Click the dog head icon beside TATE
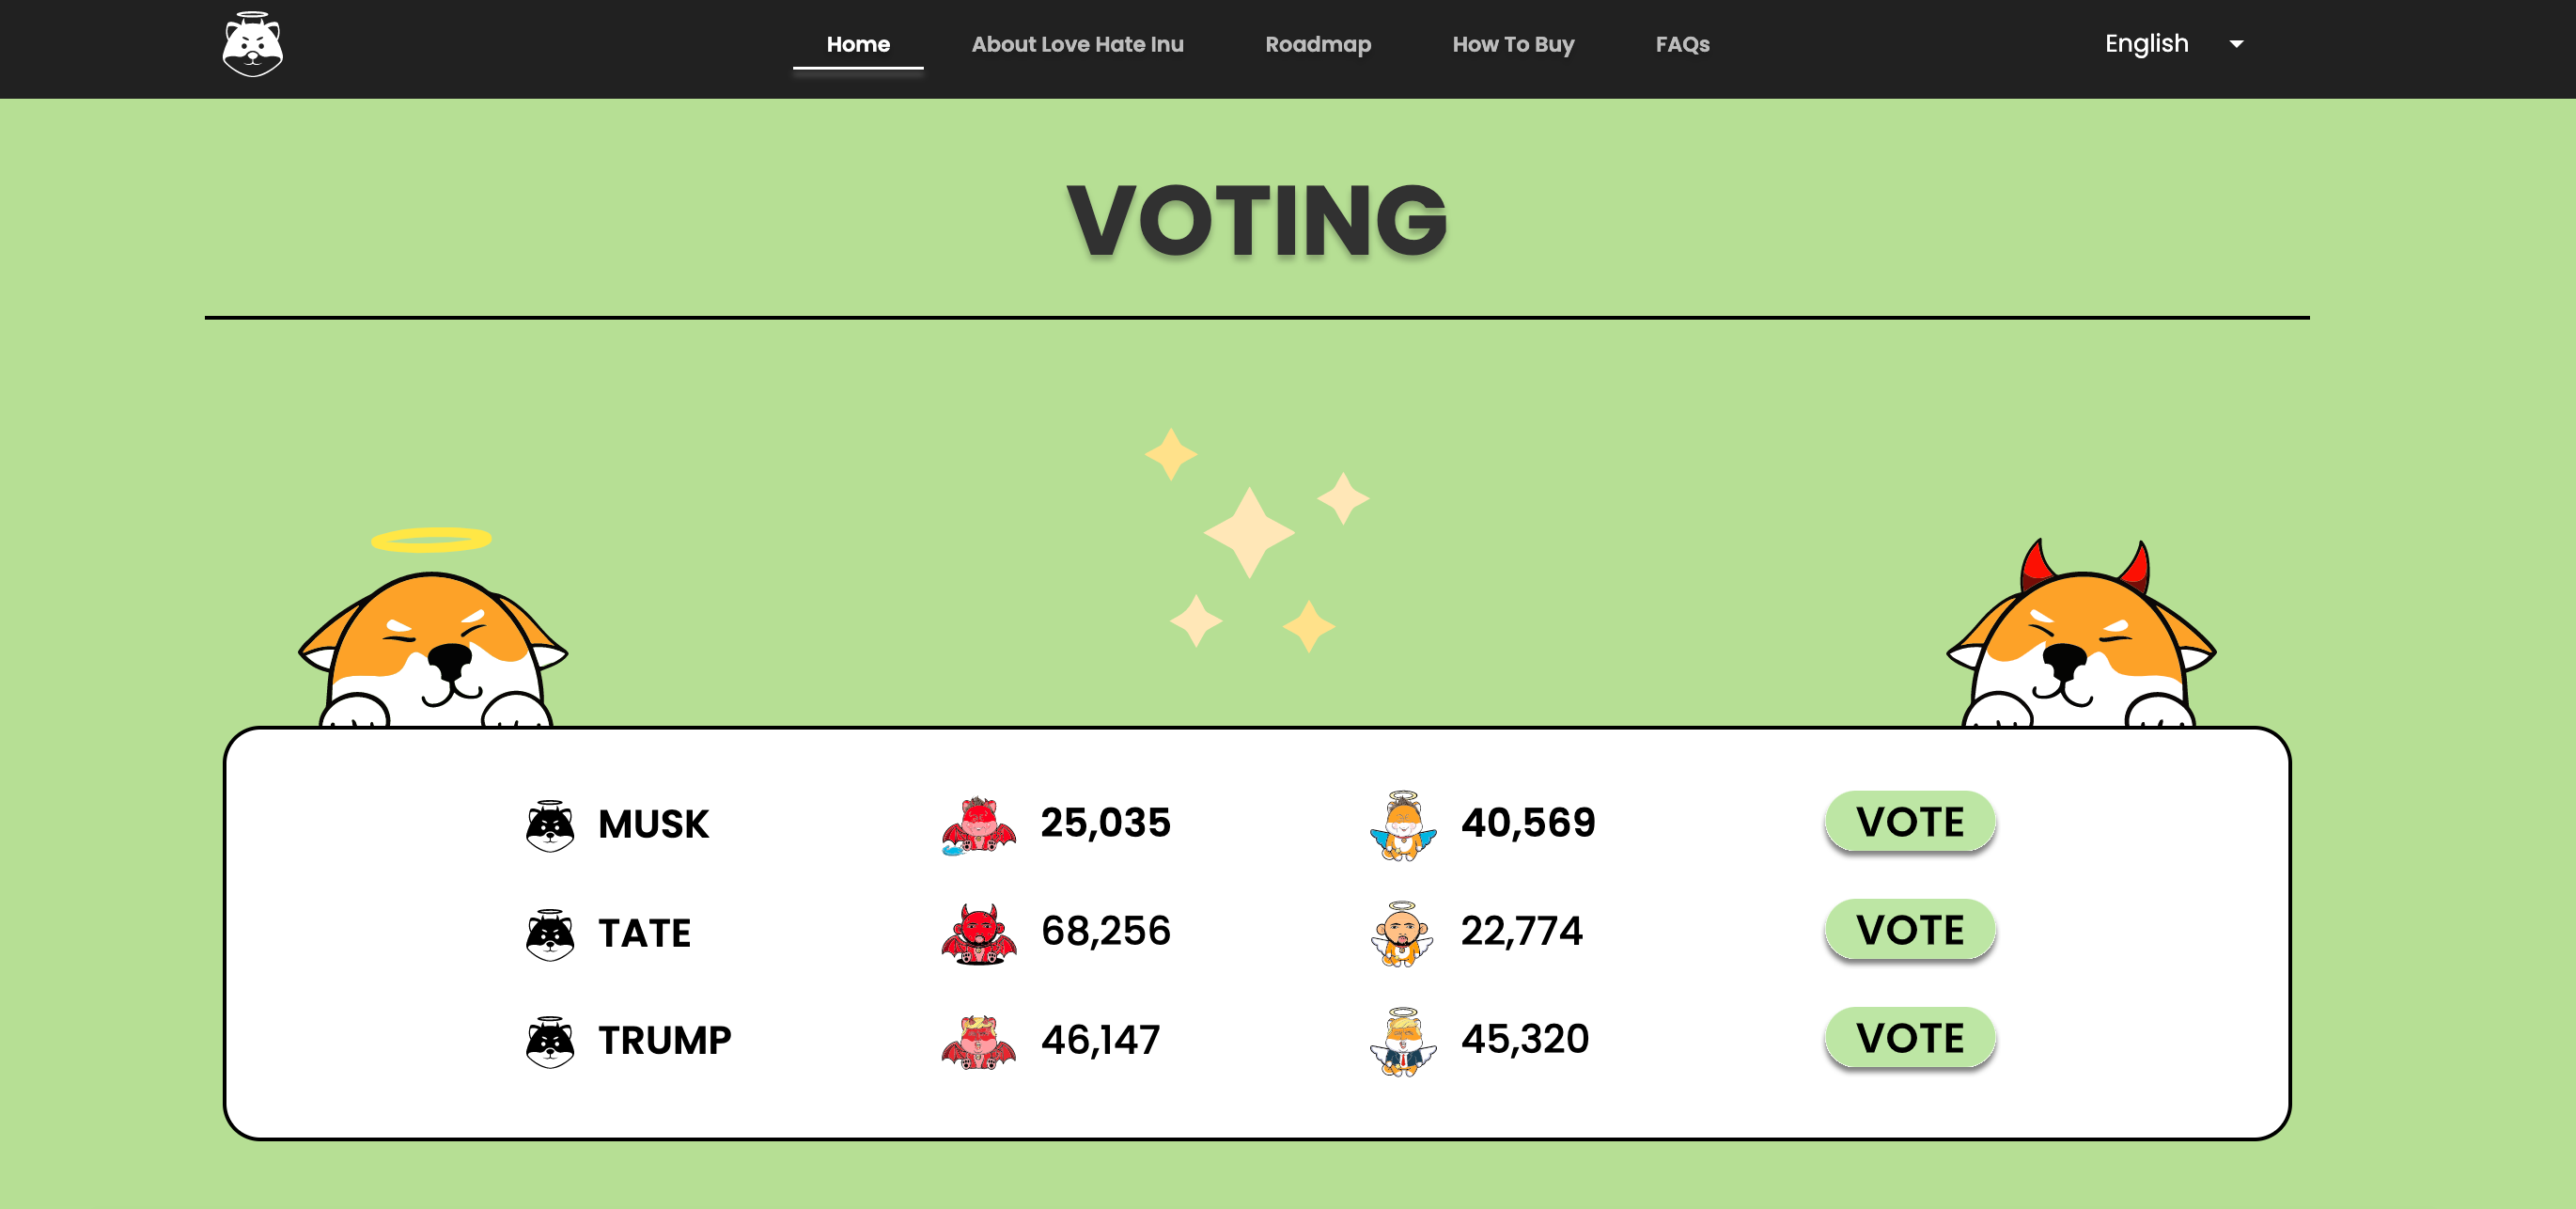This screenshot has height=1209, width=2576. (550, 934)
